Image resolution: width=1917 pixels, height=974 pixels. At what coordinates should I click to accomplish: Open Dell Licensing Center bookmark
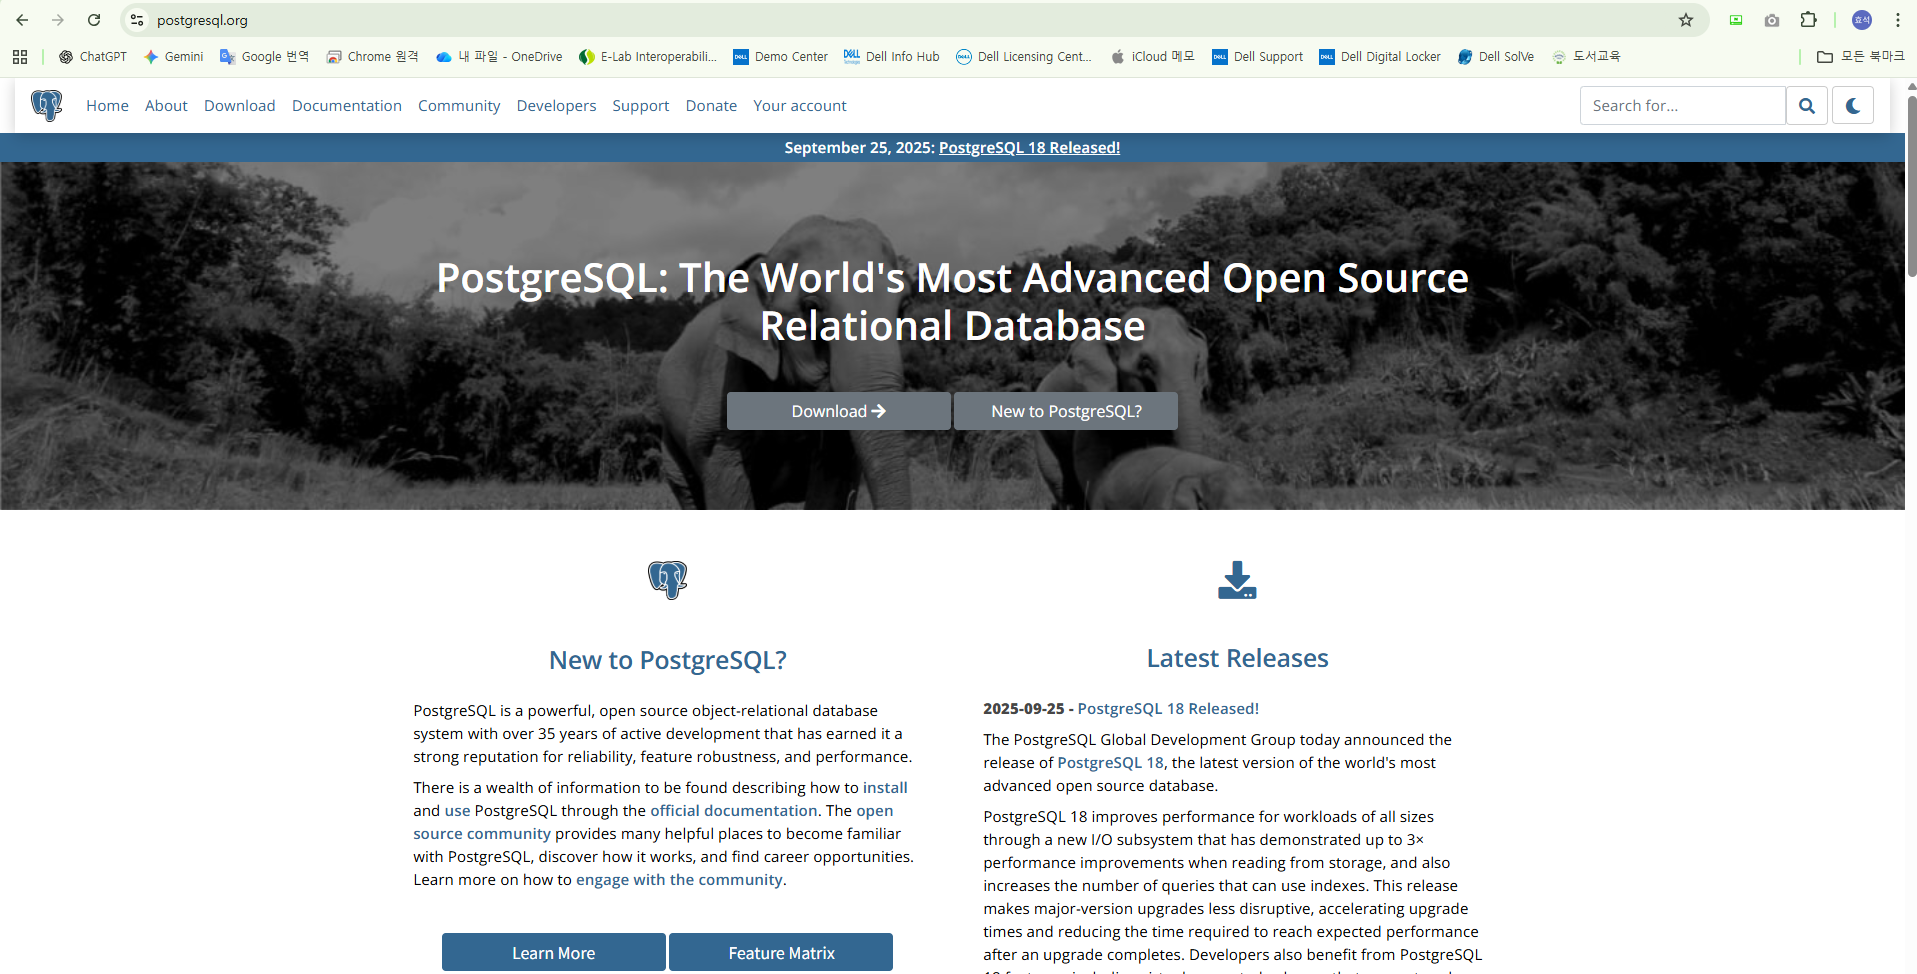click(x=1024, y=57)
